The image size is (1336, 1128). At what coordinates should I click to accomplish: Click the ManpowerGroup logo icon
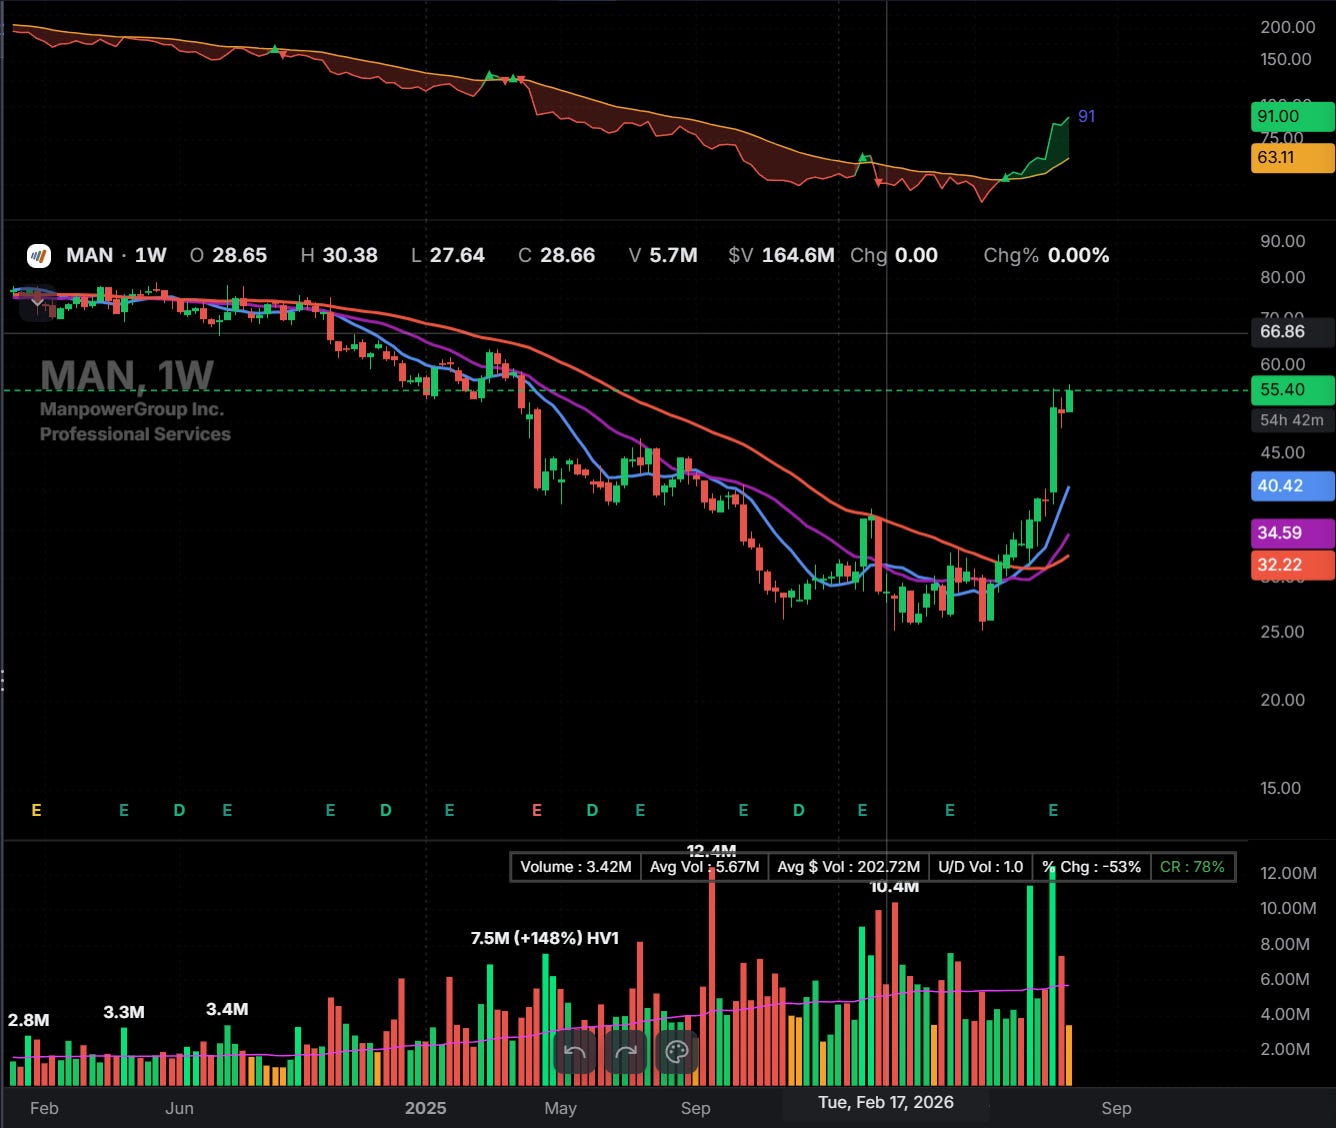pos(39,256)
